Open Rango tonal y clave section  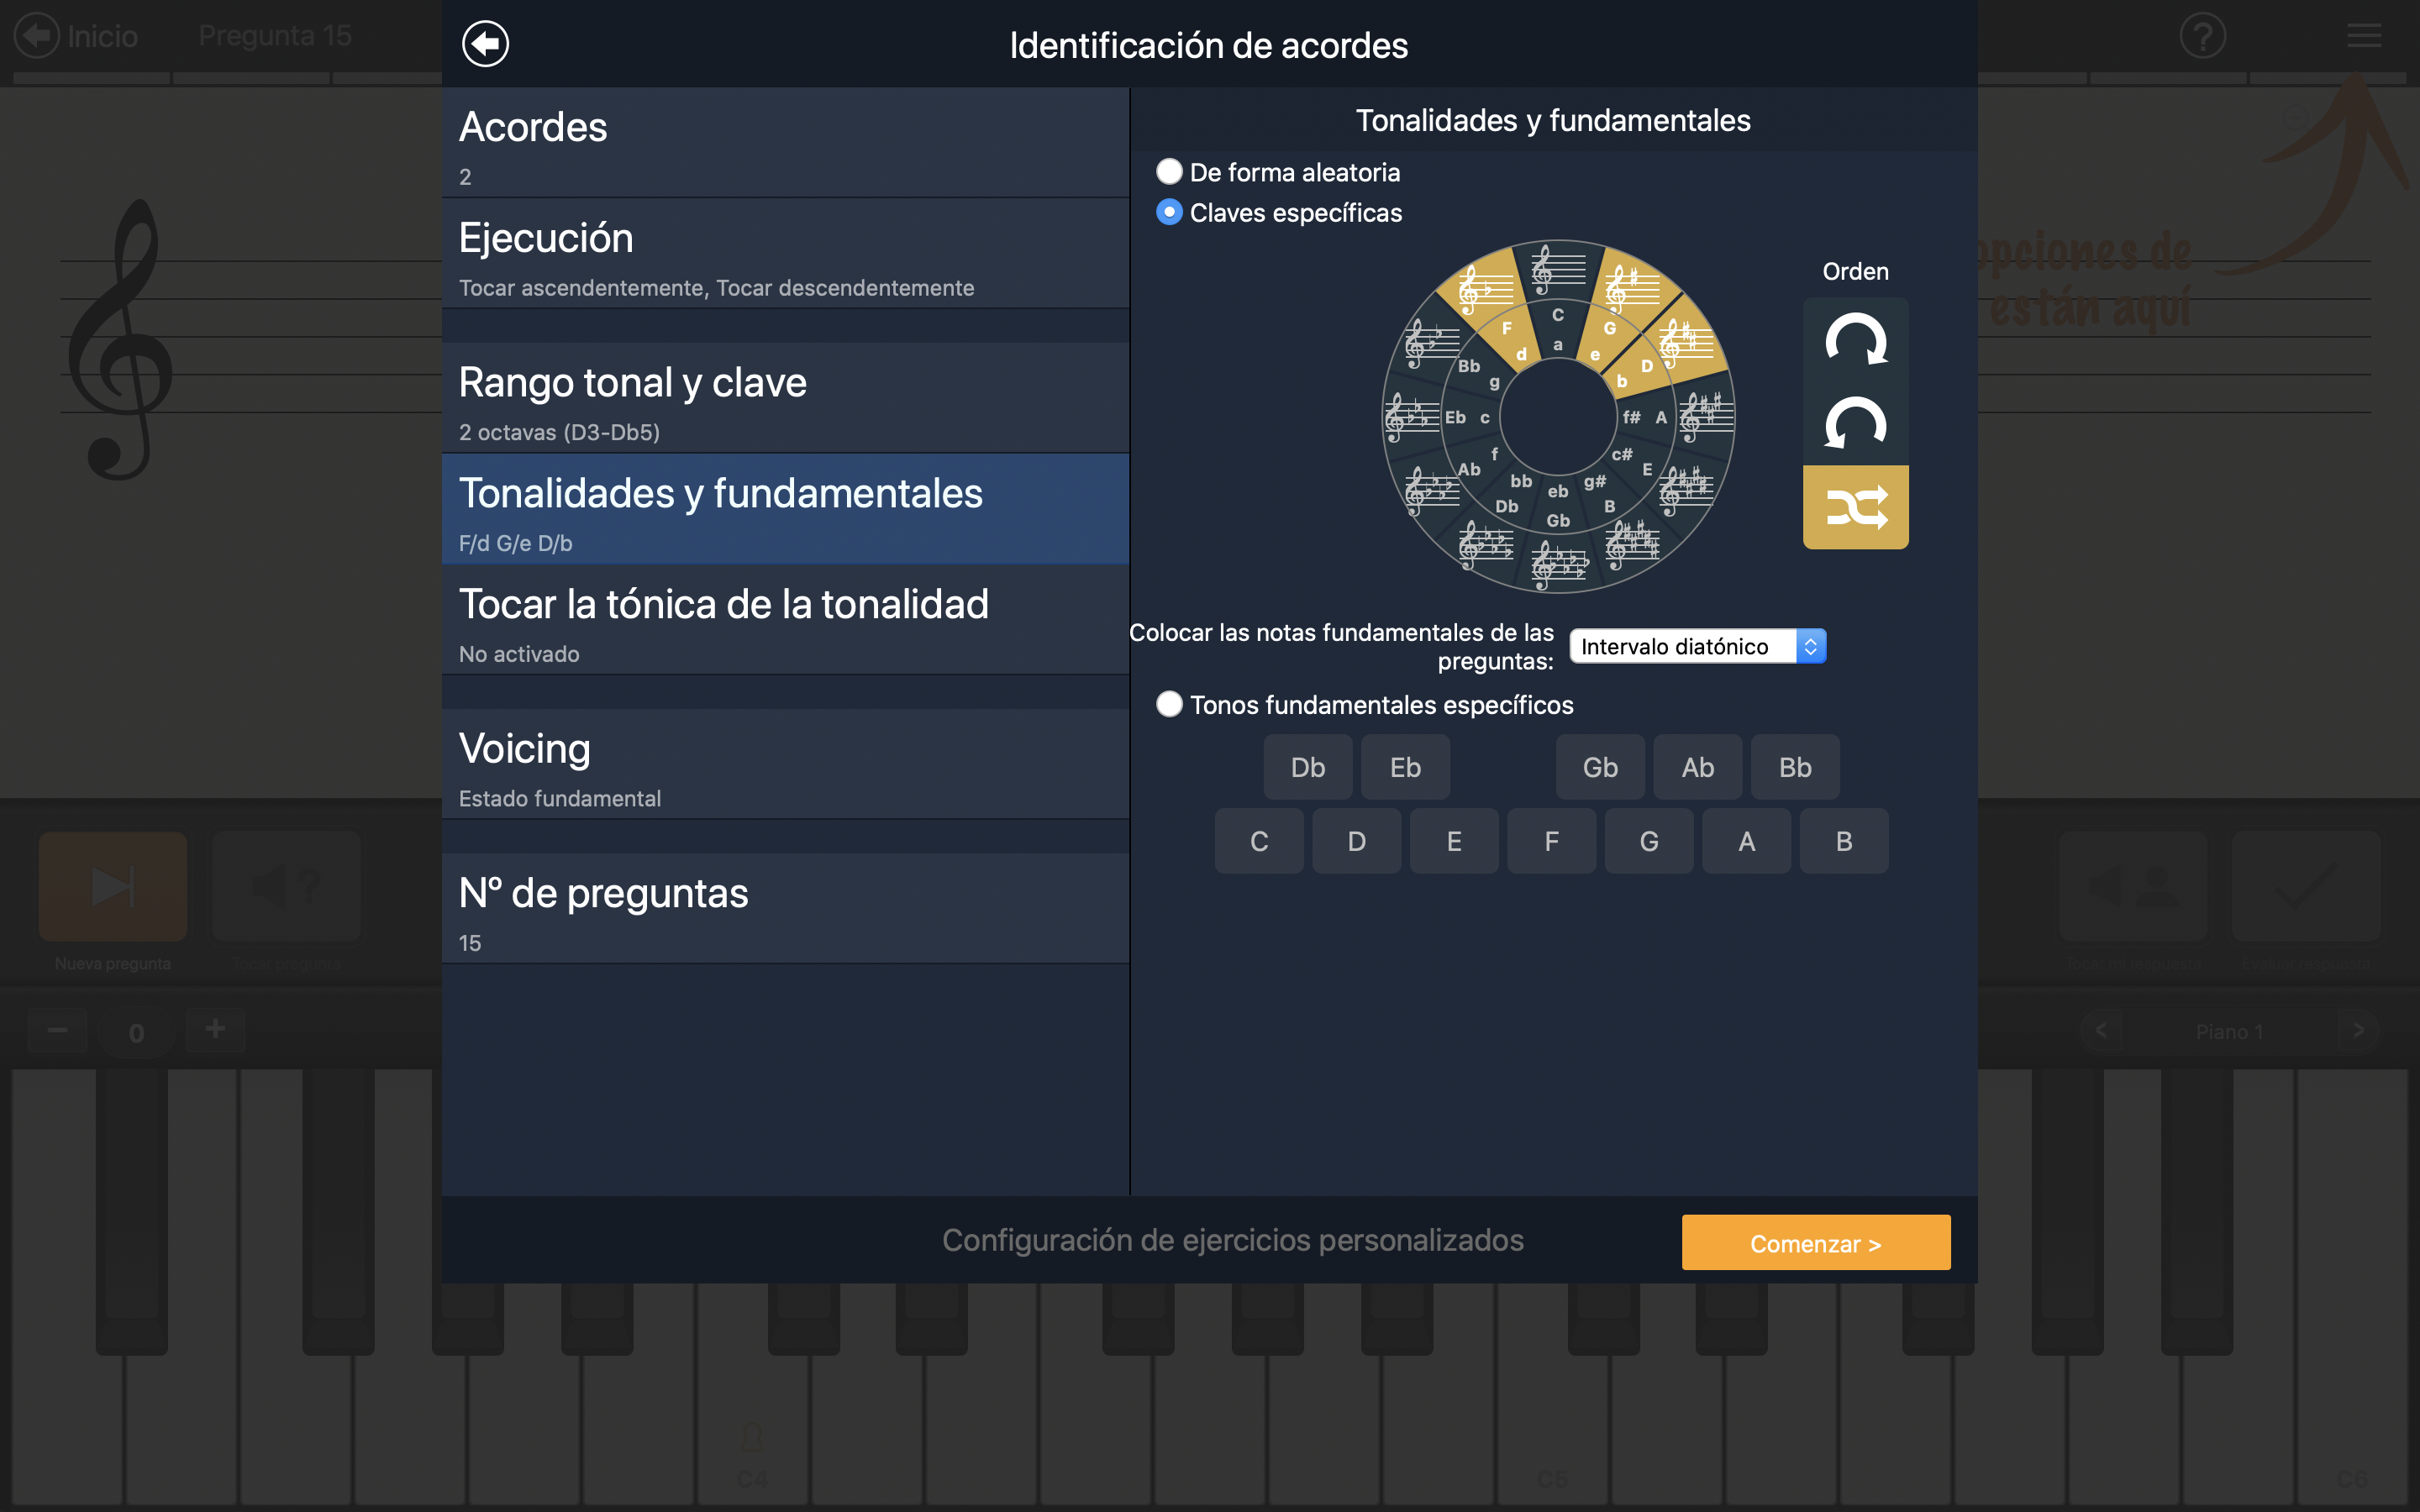click(785, 398)
